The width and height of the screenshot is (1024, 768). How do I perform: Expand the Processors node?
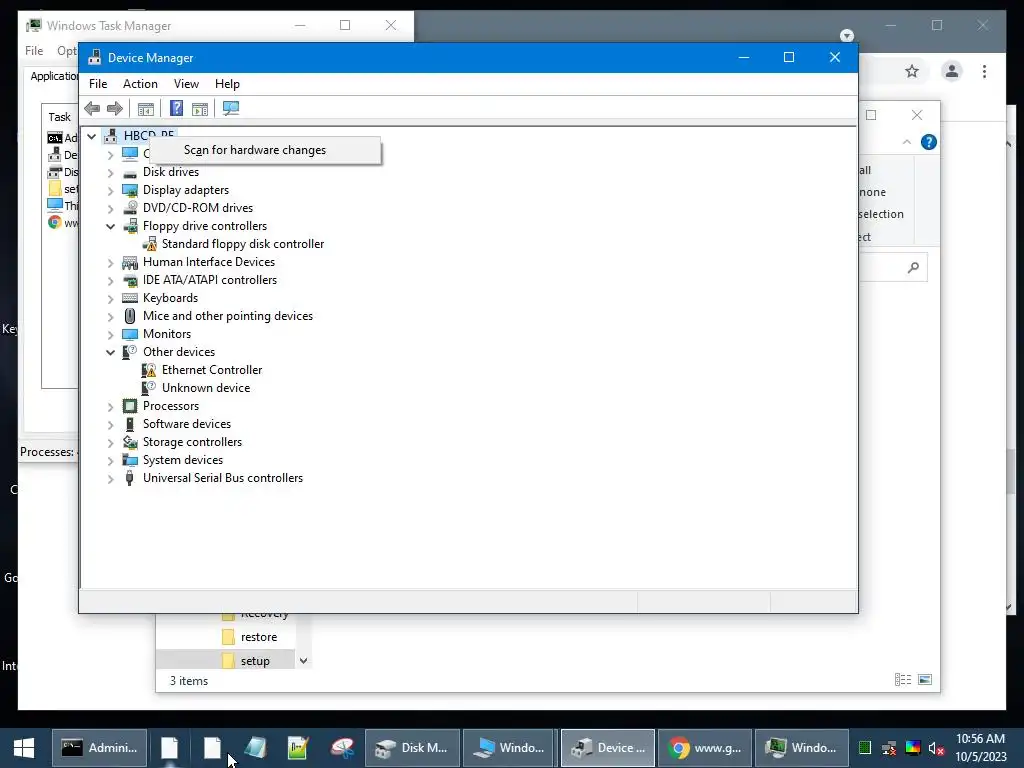click(110, 407)
